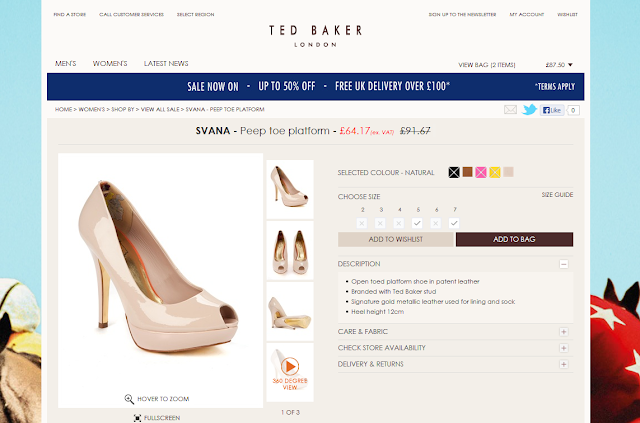Click Add to Wishlist button
The width and height of the screenshot is (640, 423).
tap(396, 239)
